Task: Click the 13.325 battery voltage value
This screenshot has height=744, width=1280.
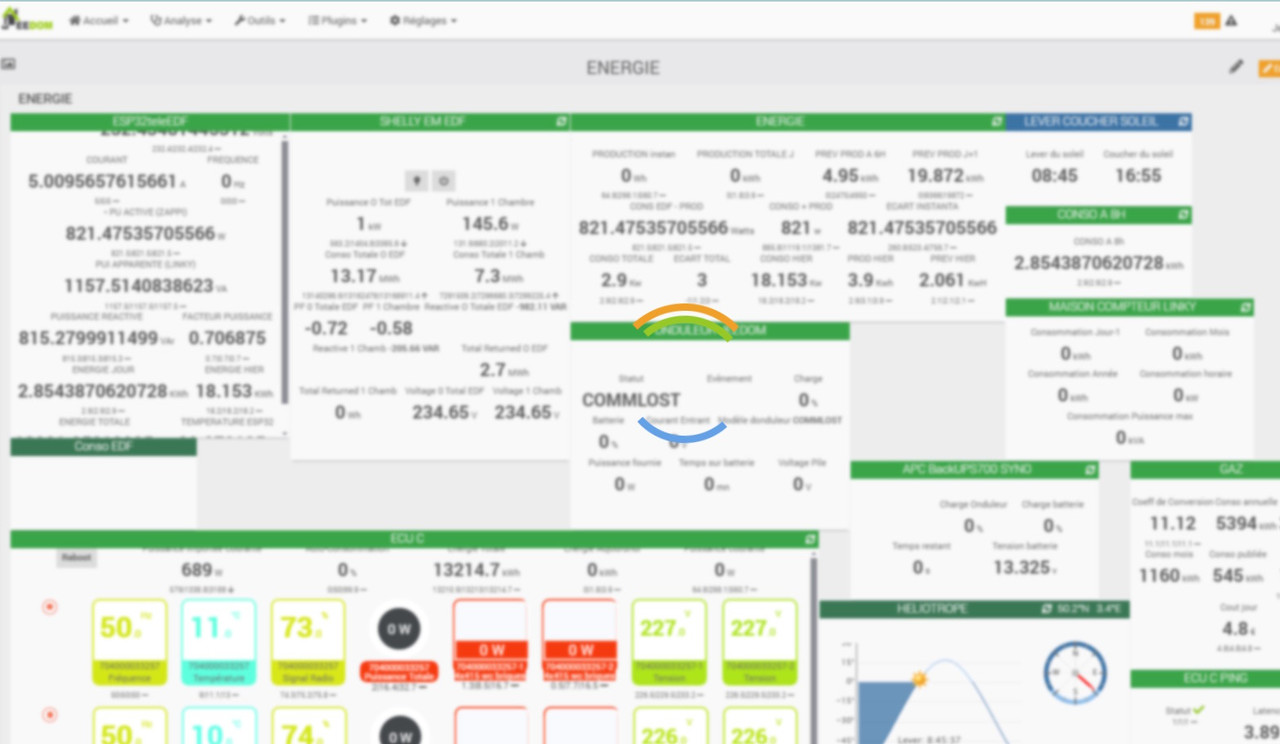Action: pos(1022,568)
